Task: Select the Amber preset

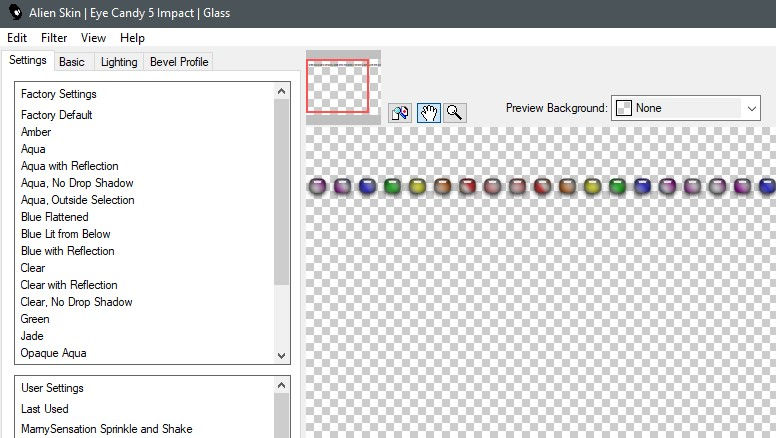Action: pos(36,132)
